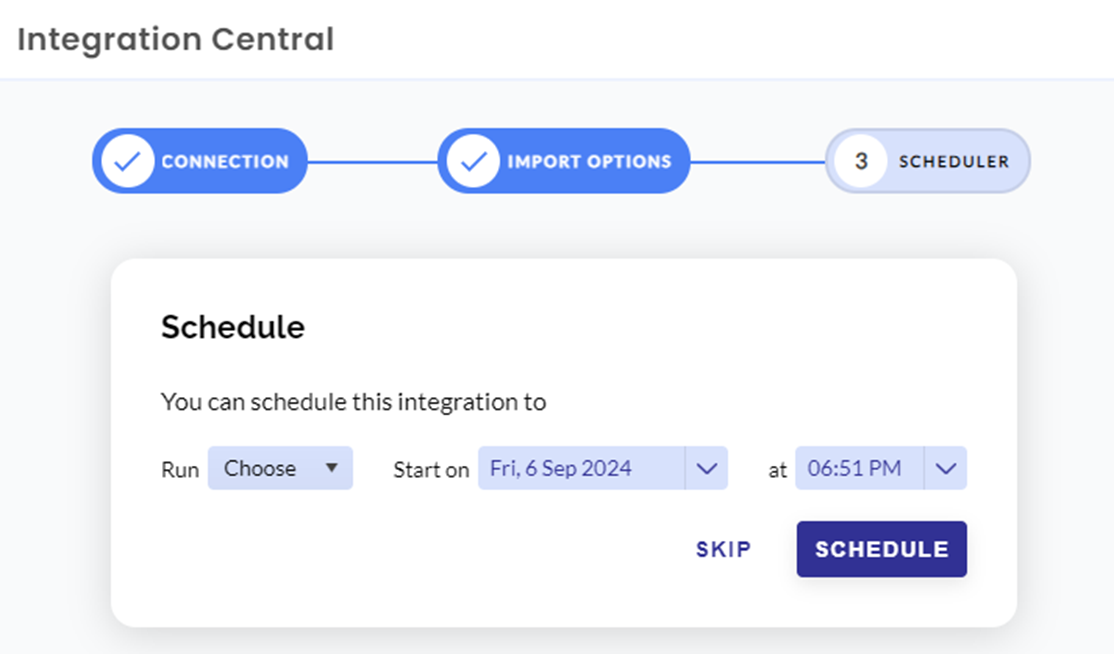Screen dimensions: 1114x654
Task: Select the step 3 number circle
Action: [860, 161]
